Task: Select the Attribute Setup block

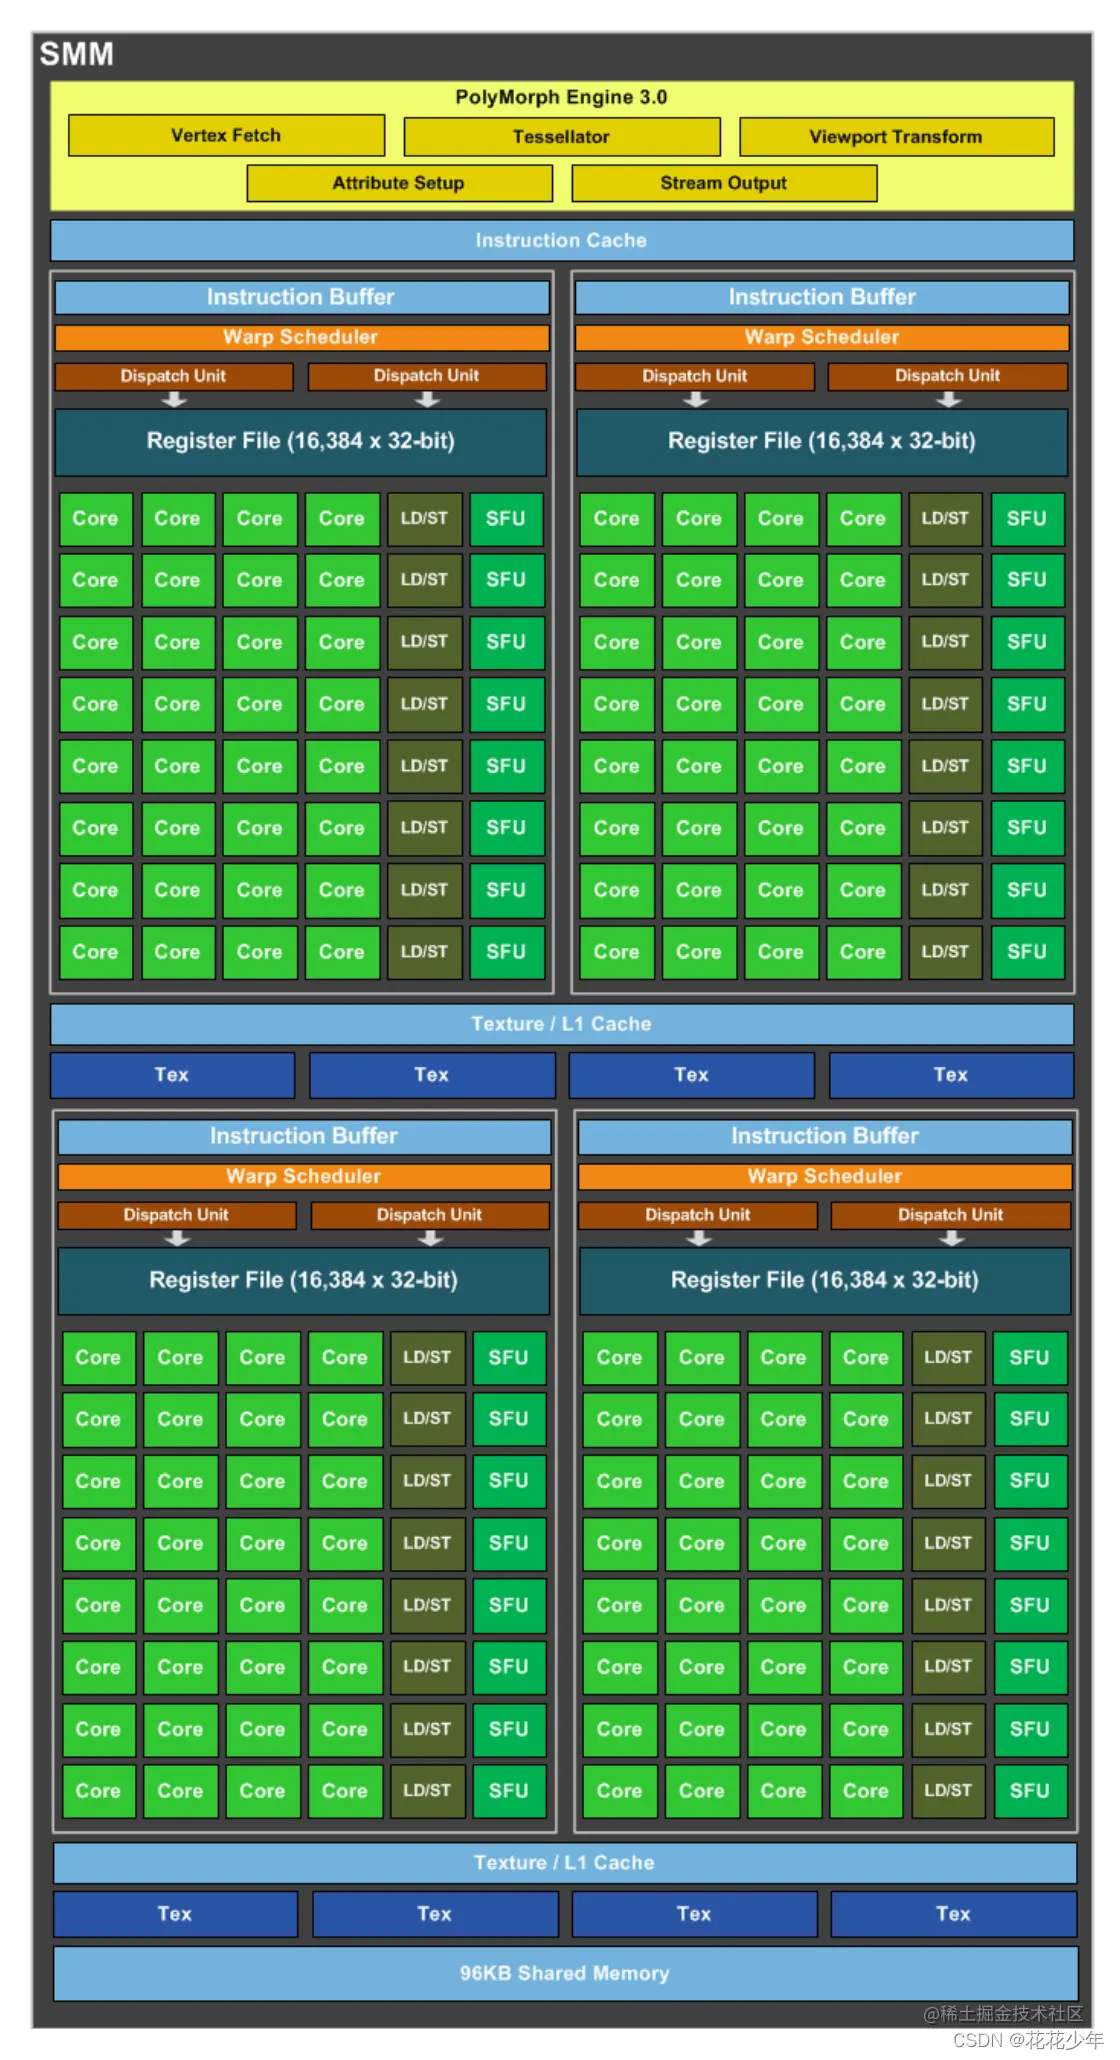Action: (x=399, y=183)
